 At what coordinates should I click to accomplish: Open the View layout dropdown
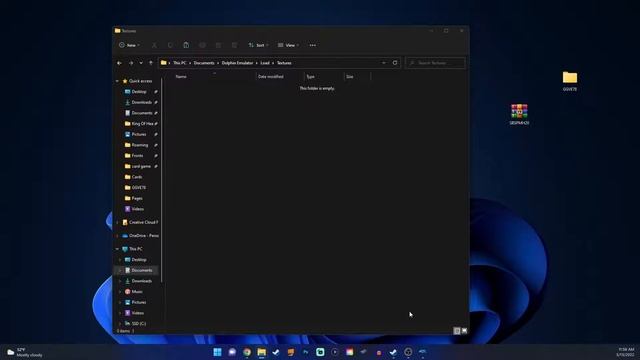288,45
